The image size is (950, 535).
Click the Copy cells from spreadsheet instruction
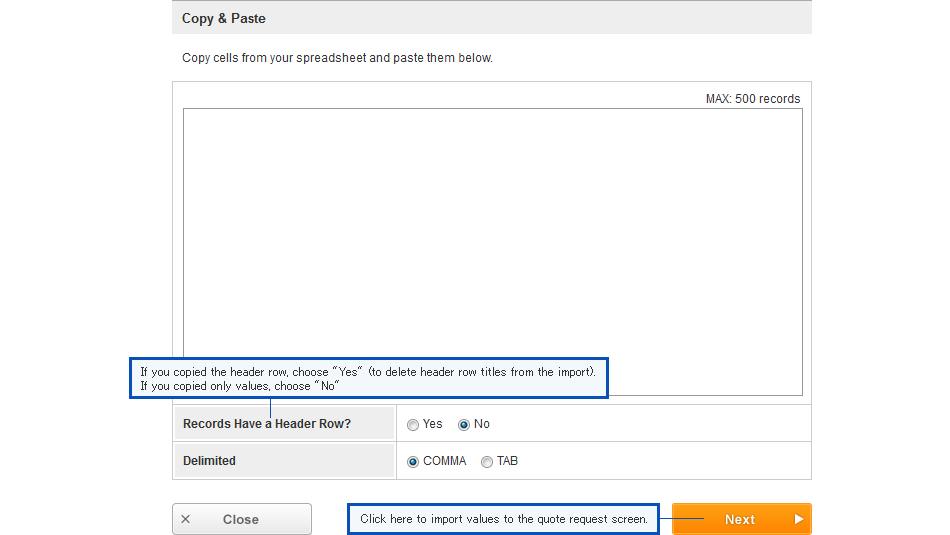point(337,58)
